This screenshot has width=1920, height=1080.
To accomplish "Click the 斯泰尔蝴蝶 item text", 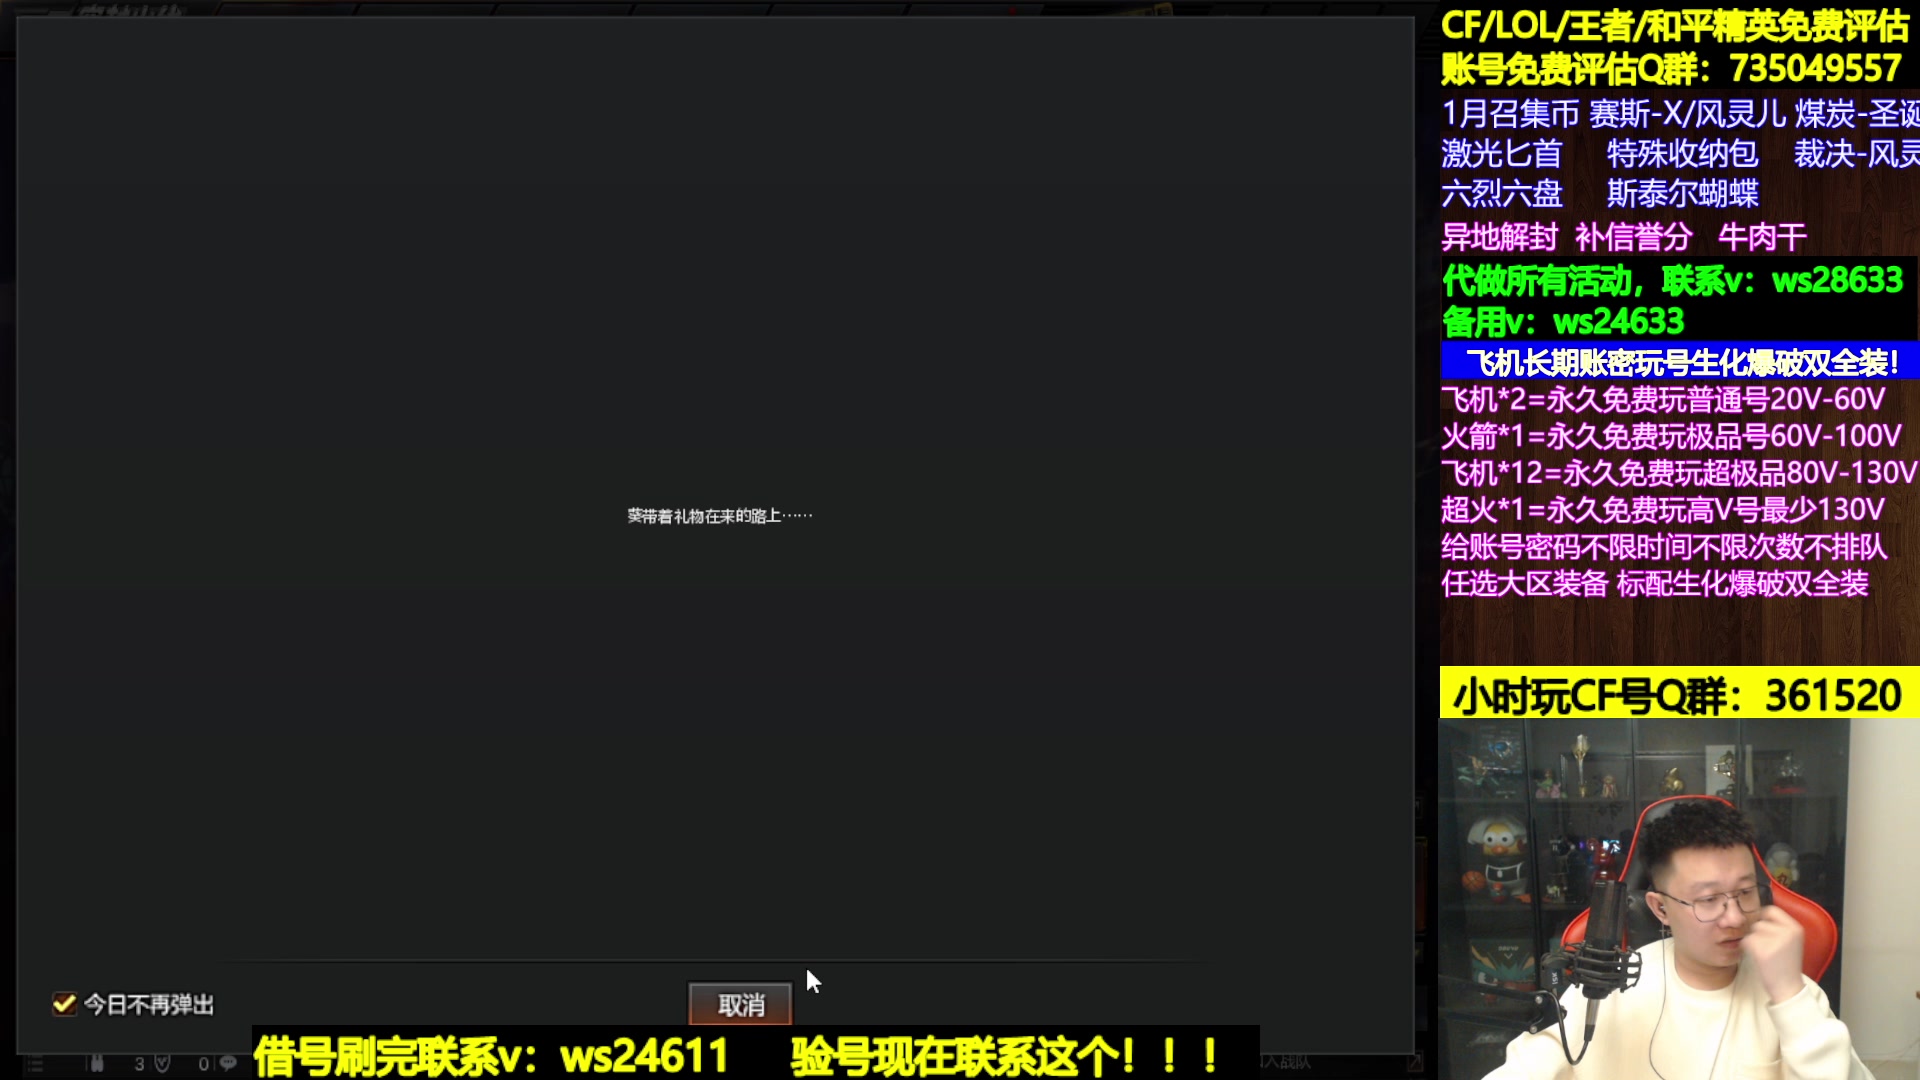I will point(1682,194).
